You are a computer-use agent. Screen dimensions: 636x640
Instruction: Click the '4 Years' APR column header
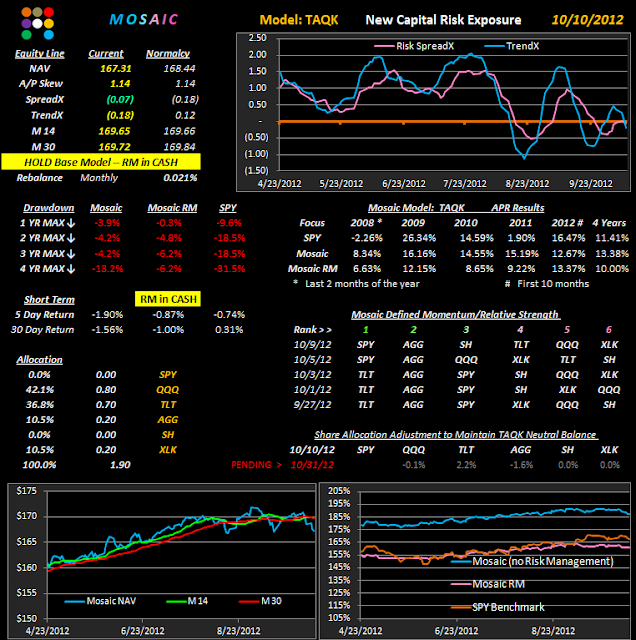click(609, 223)
